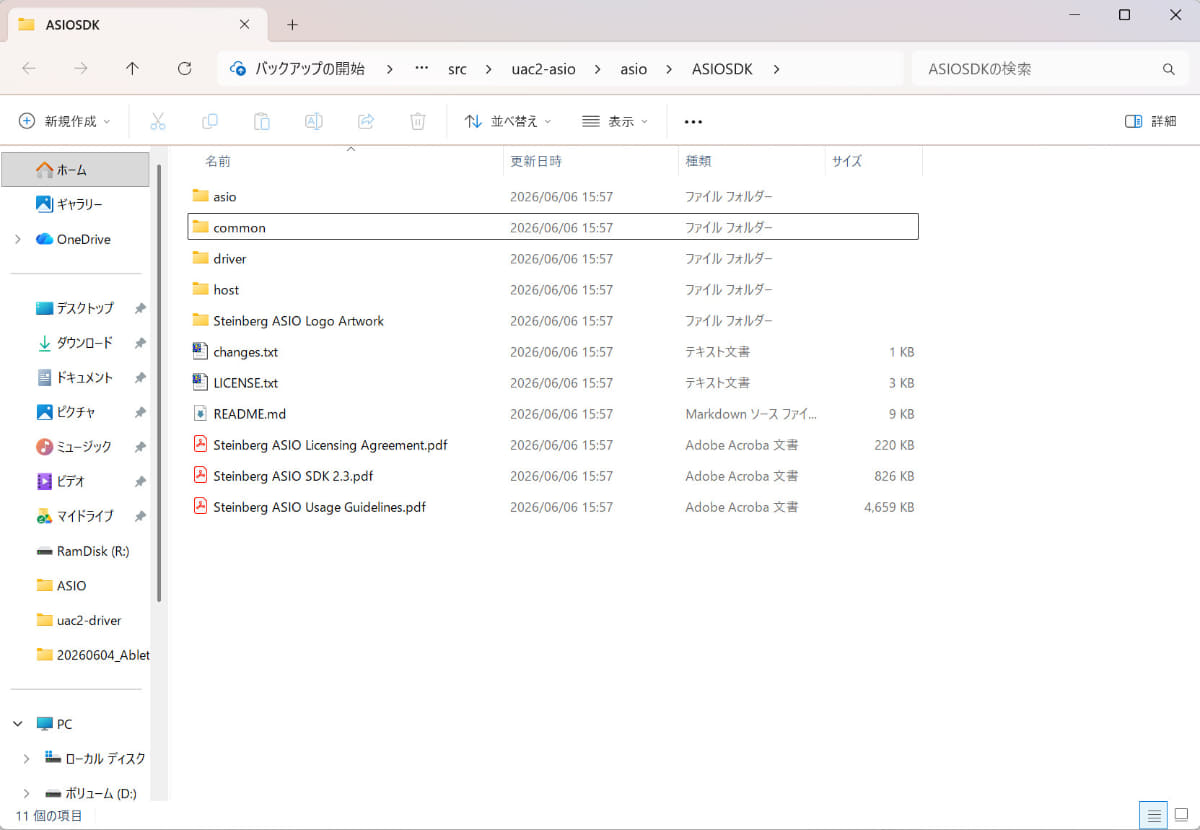Sort by Type column header
This screenshot has height=830, width=1200.
(698, 161)
